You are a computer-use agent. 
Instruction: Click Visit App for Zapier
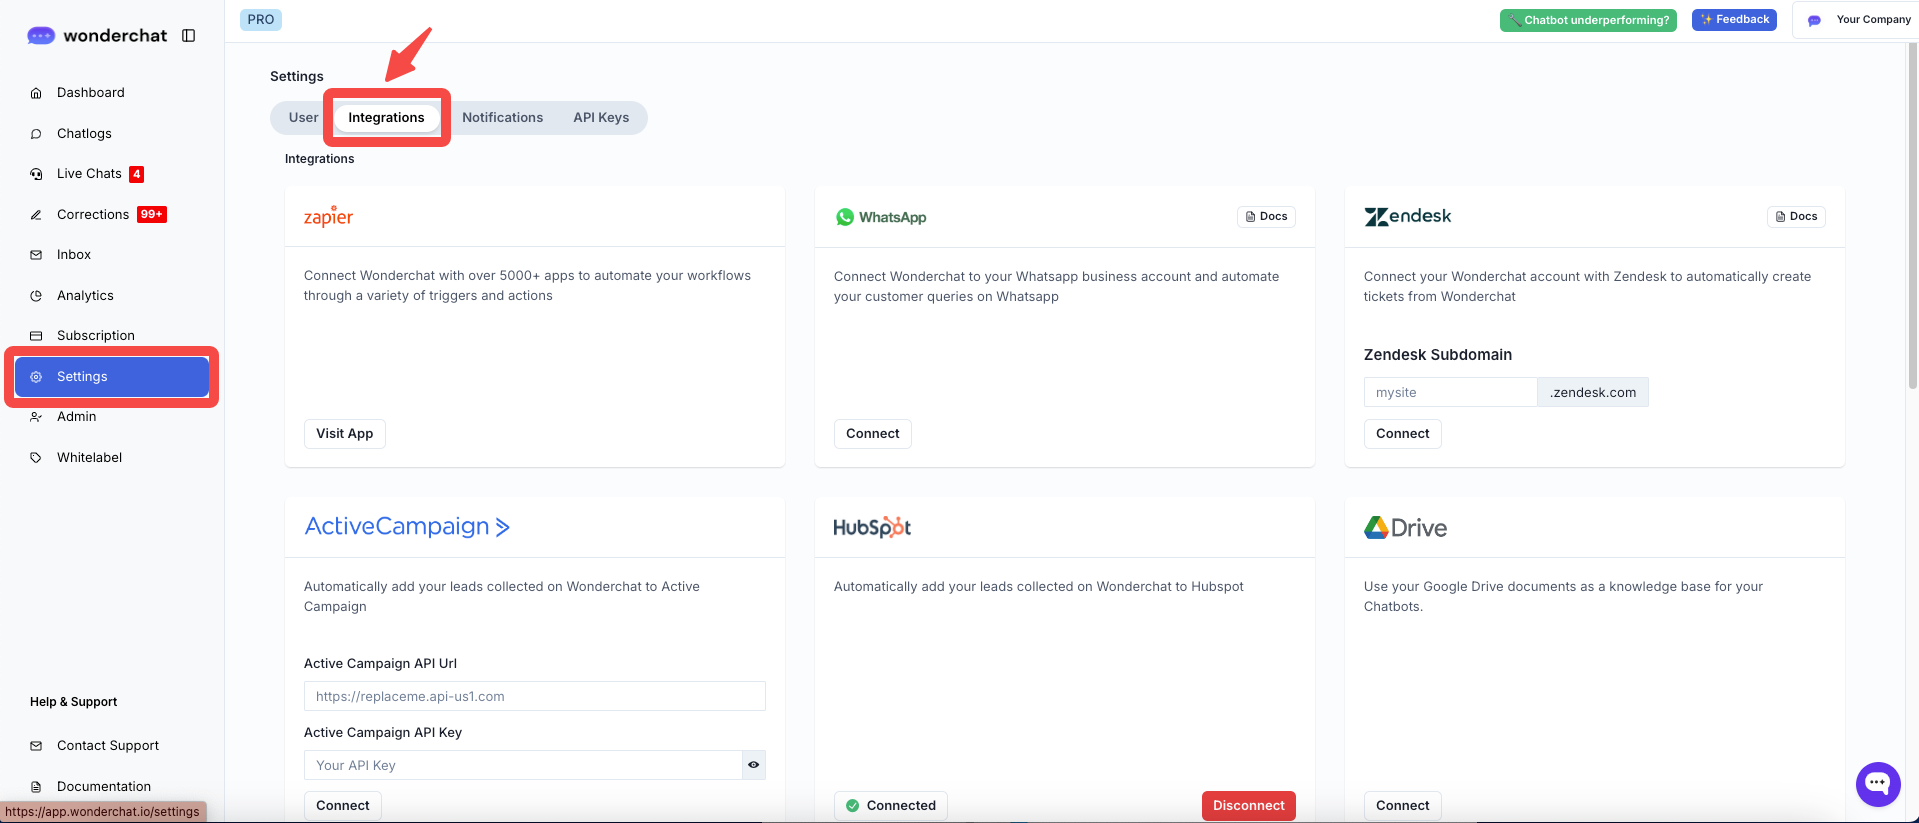(x=344, y=434)
